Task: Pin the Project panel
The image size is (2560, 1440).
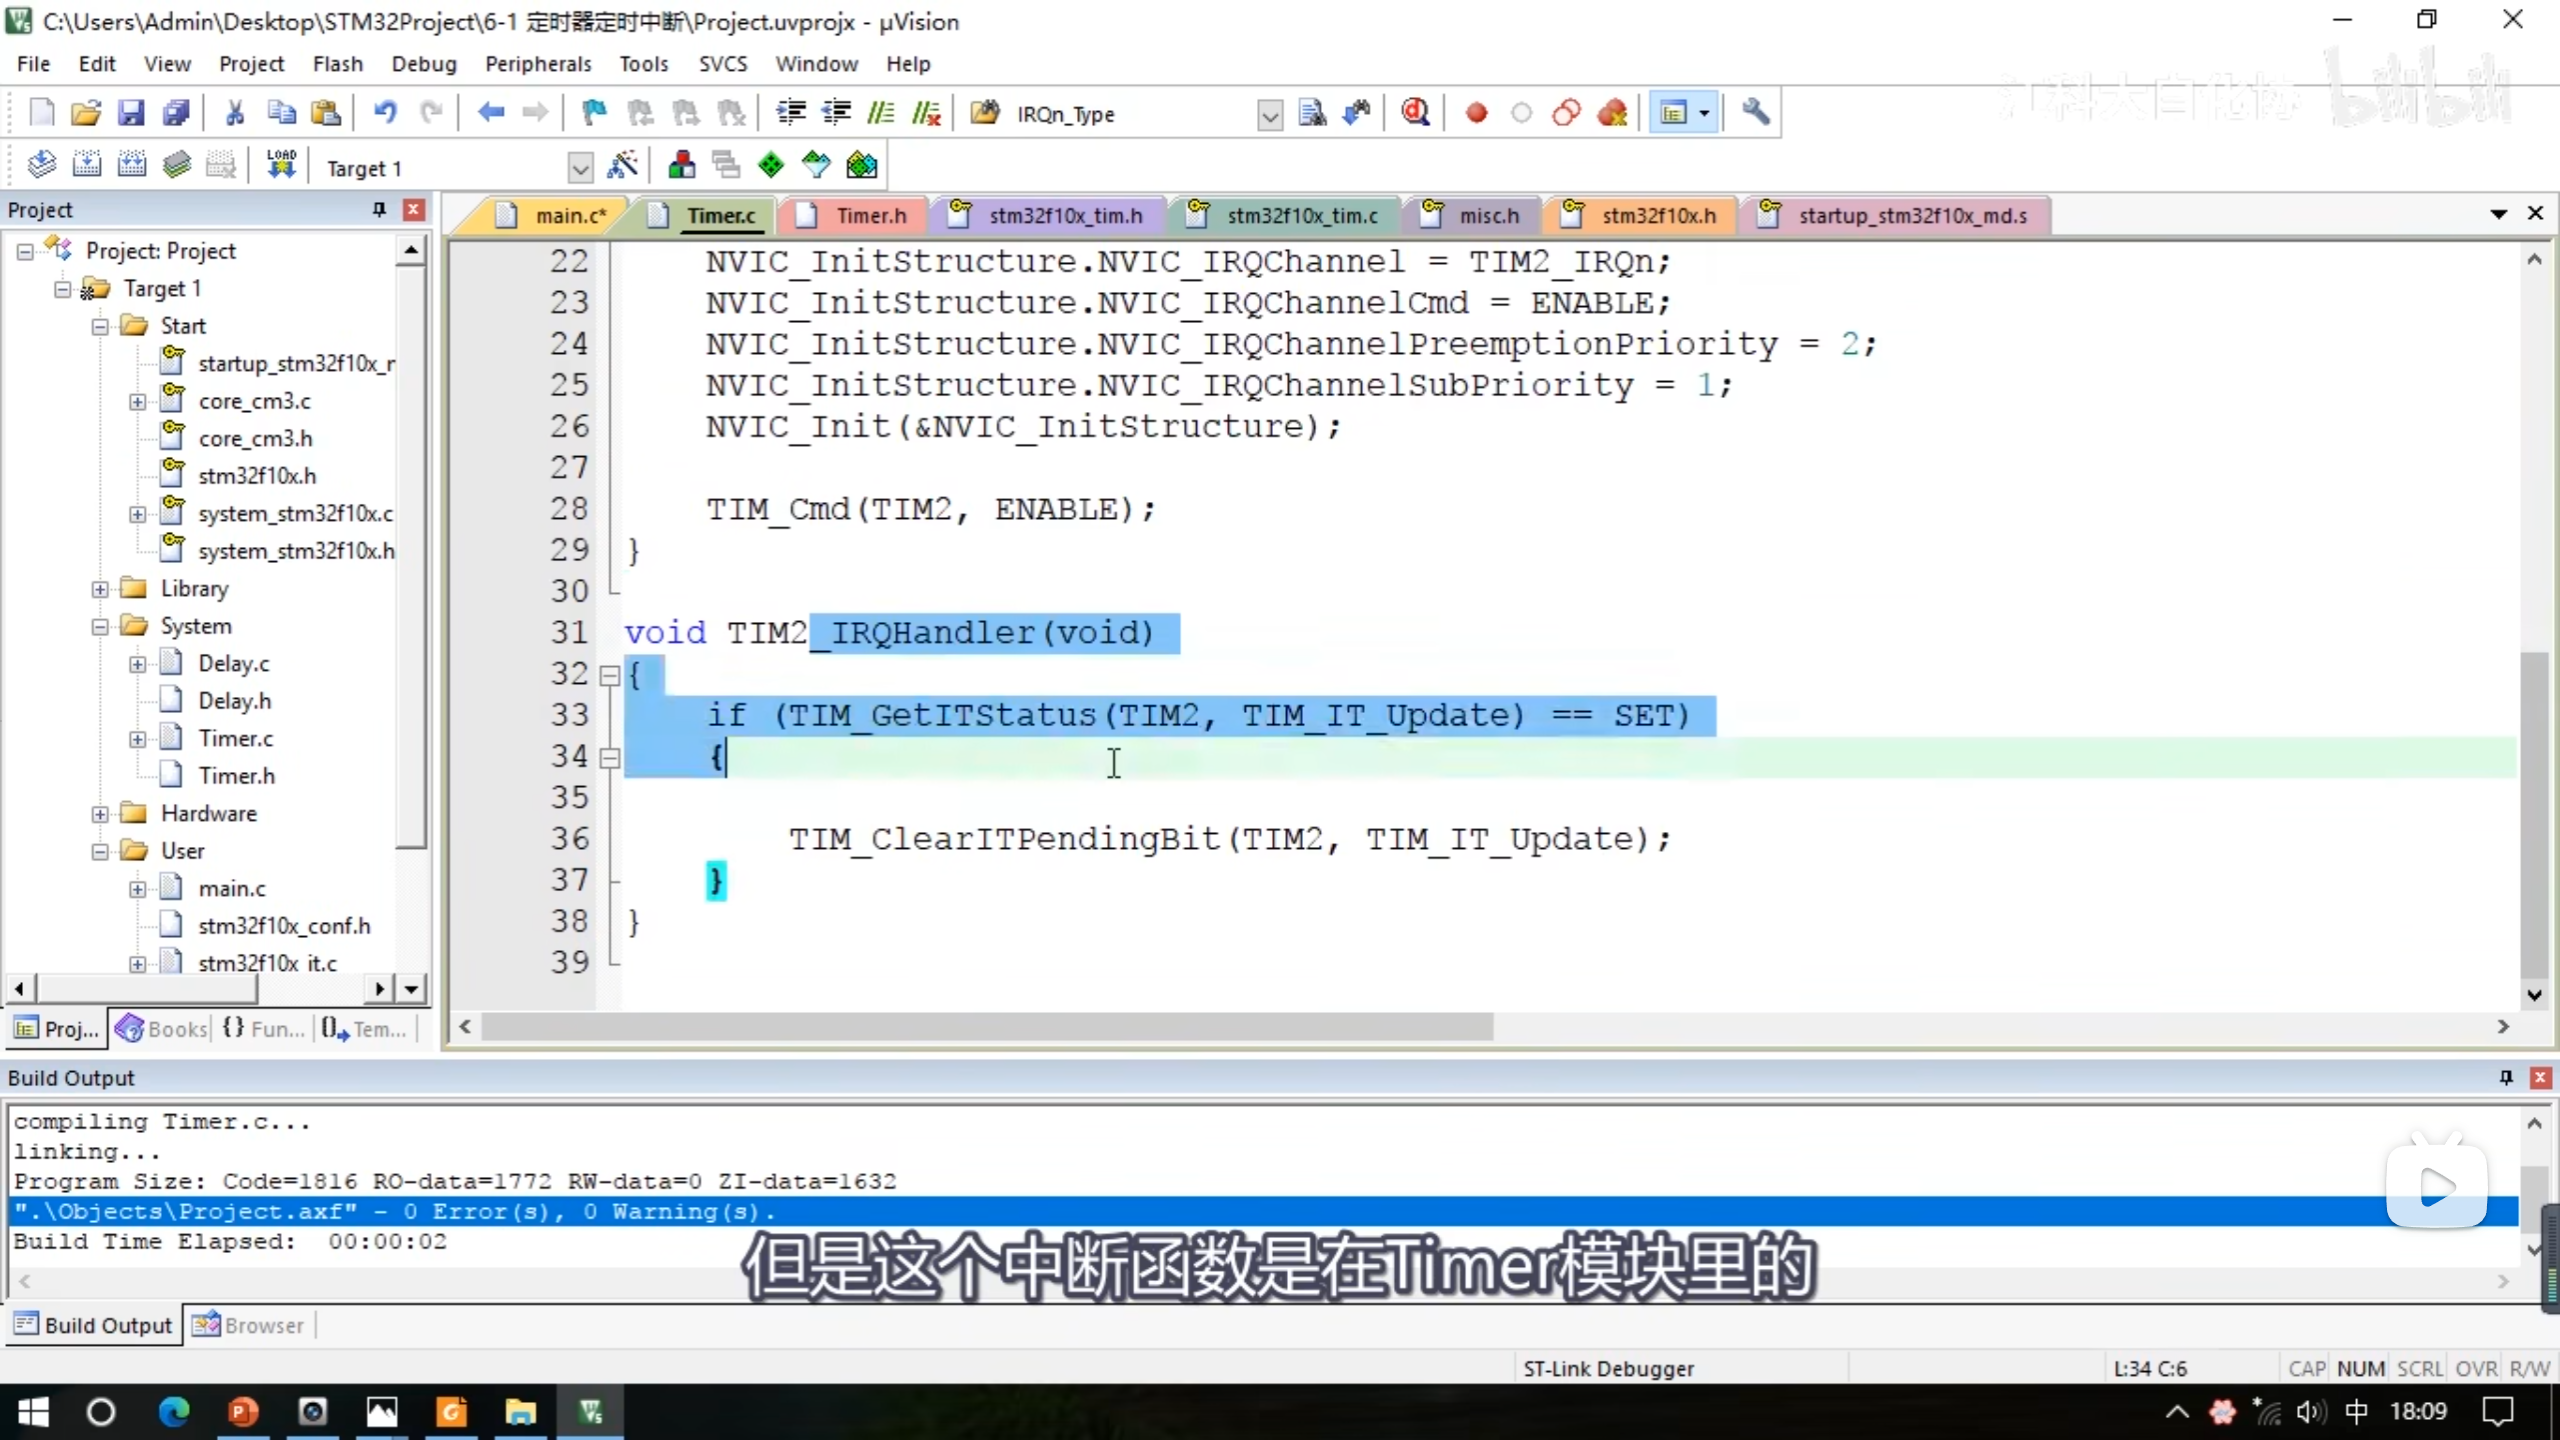Action: pos(379,209)
